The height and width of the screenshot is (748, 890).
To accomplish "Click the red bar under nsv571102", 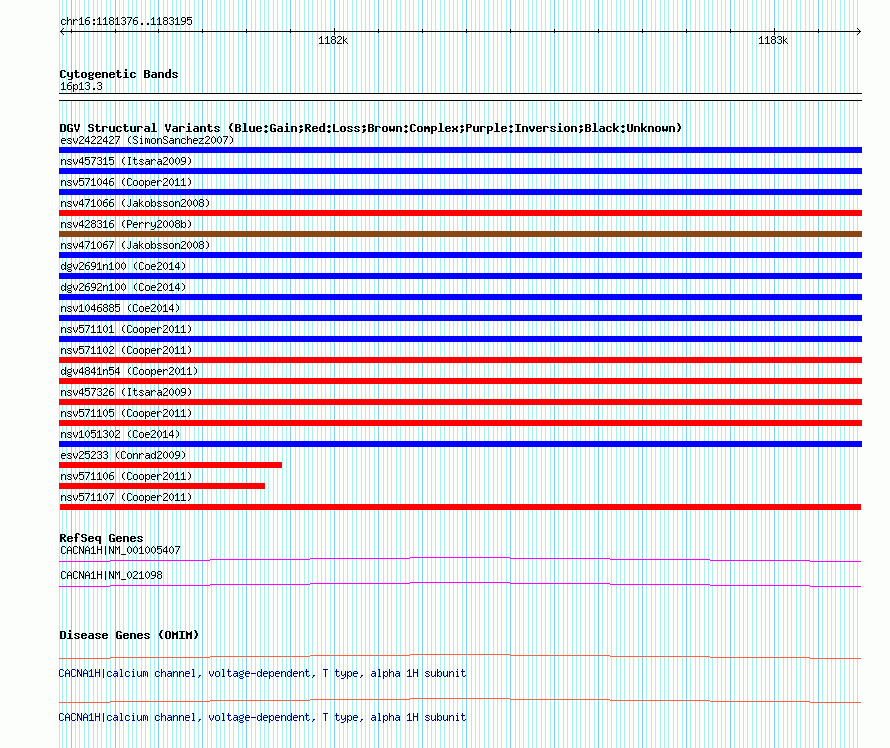I will (x=460, y=360).
